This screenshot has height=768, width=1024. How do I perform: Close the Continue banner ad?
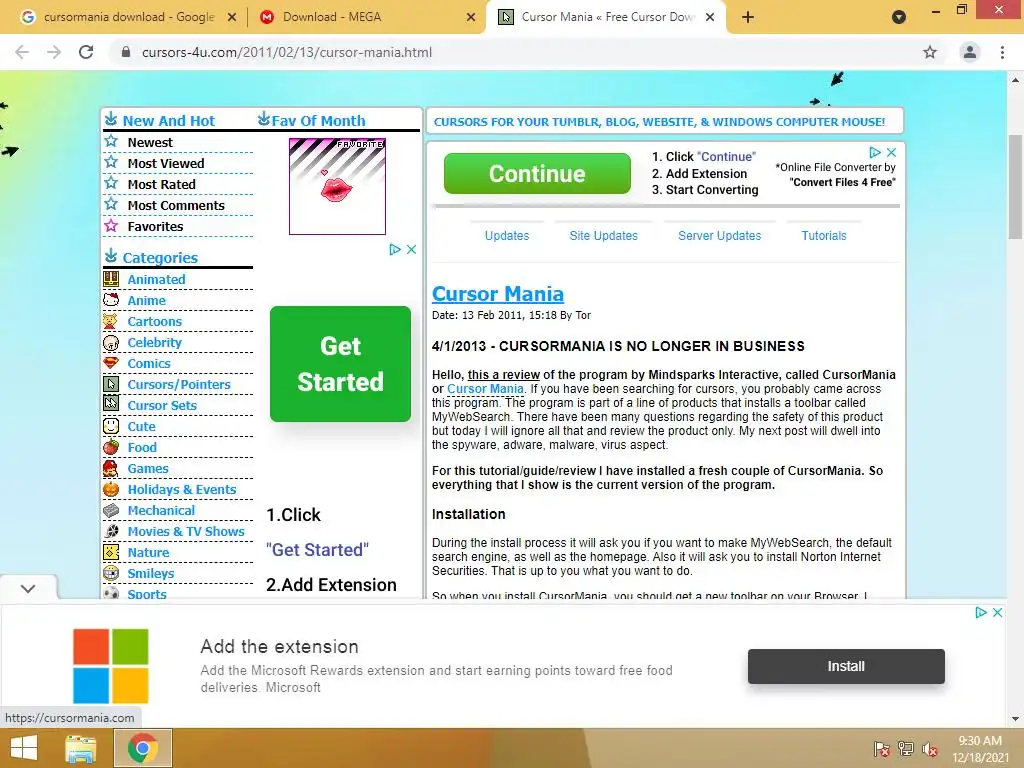click(x=891, y=152)
